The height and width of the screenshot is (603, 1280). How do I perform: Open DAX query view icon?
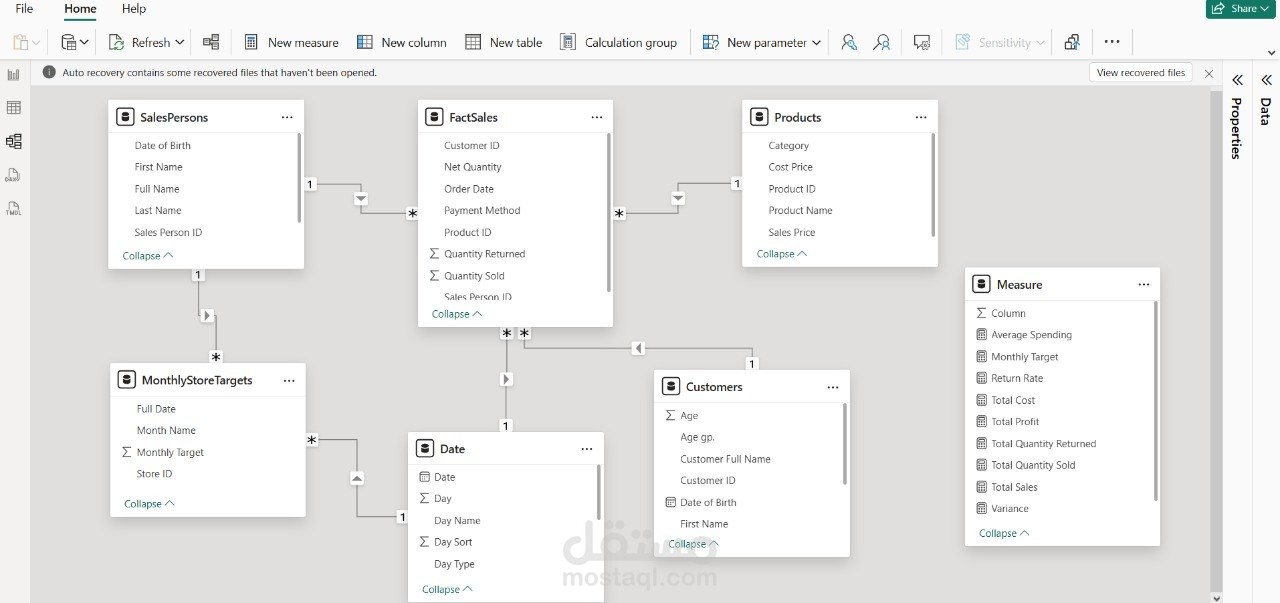click(14, 175)
